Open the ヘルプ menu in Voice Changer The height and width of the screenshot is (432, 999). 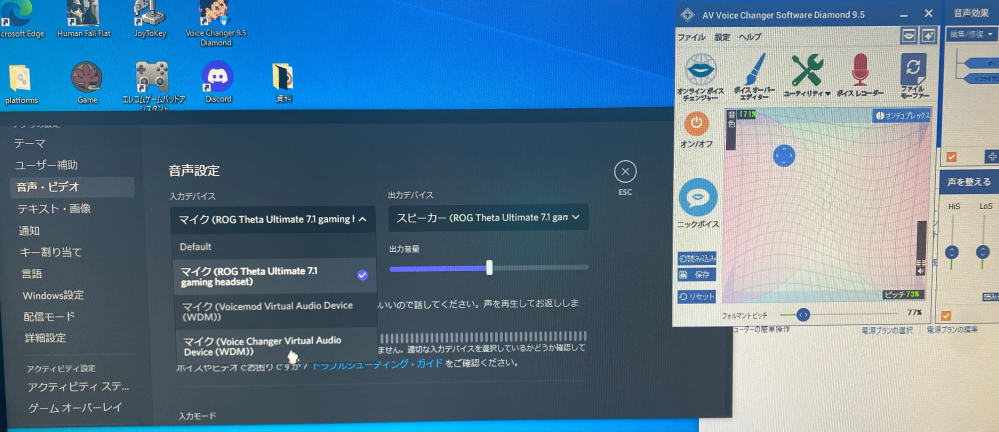pos(750,38)
